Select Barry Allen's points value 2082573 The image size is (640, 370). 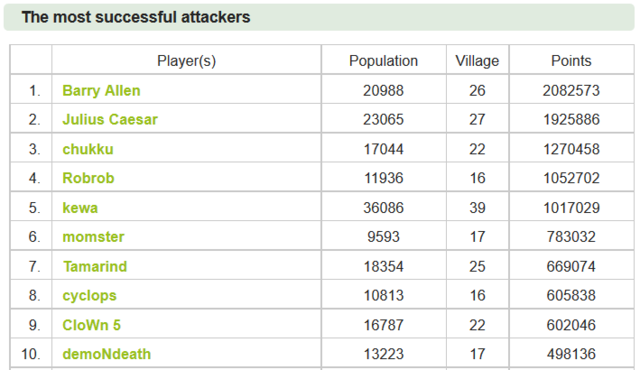click(571, 90)
